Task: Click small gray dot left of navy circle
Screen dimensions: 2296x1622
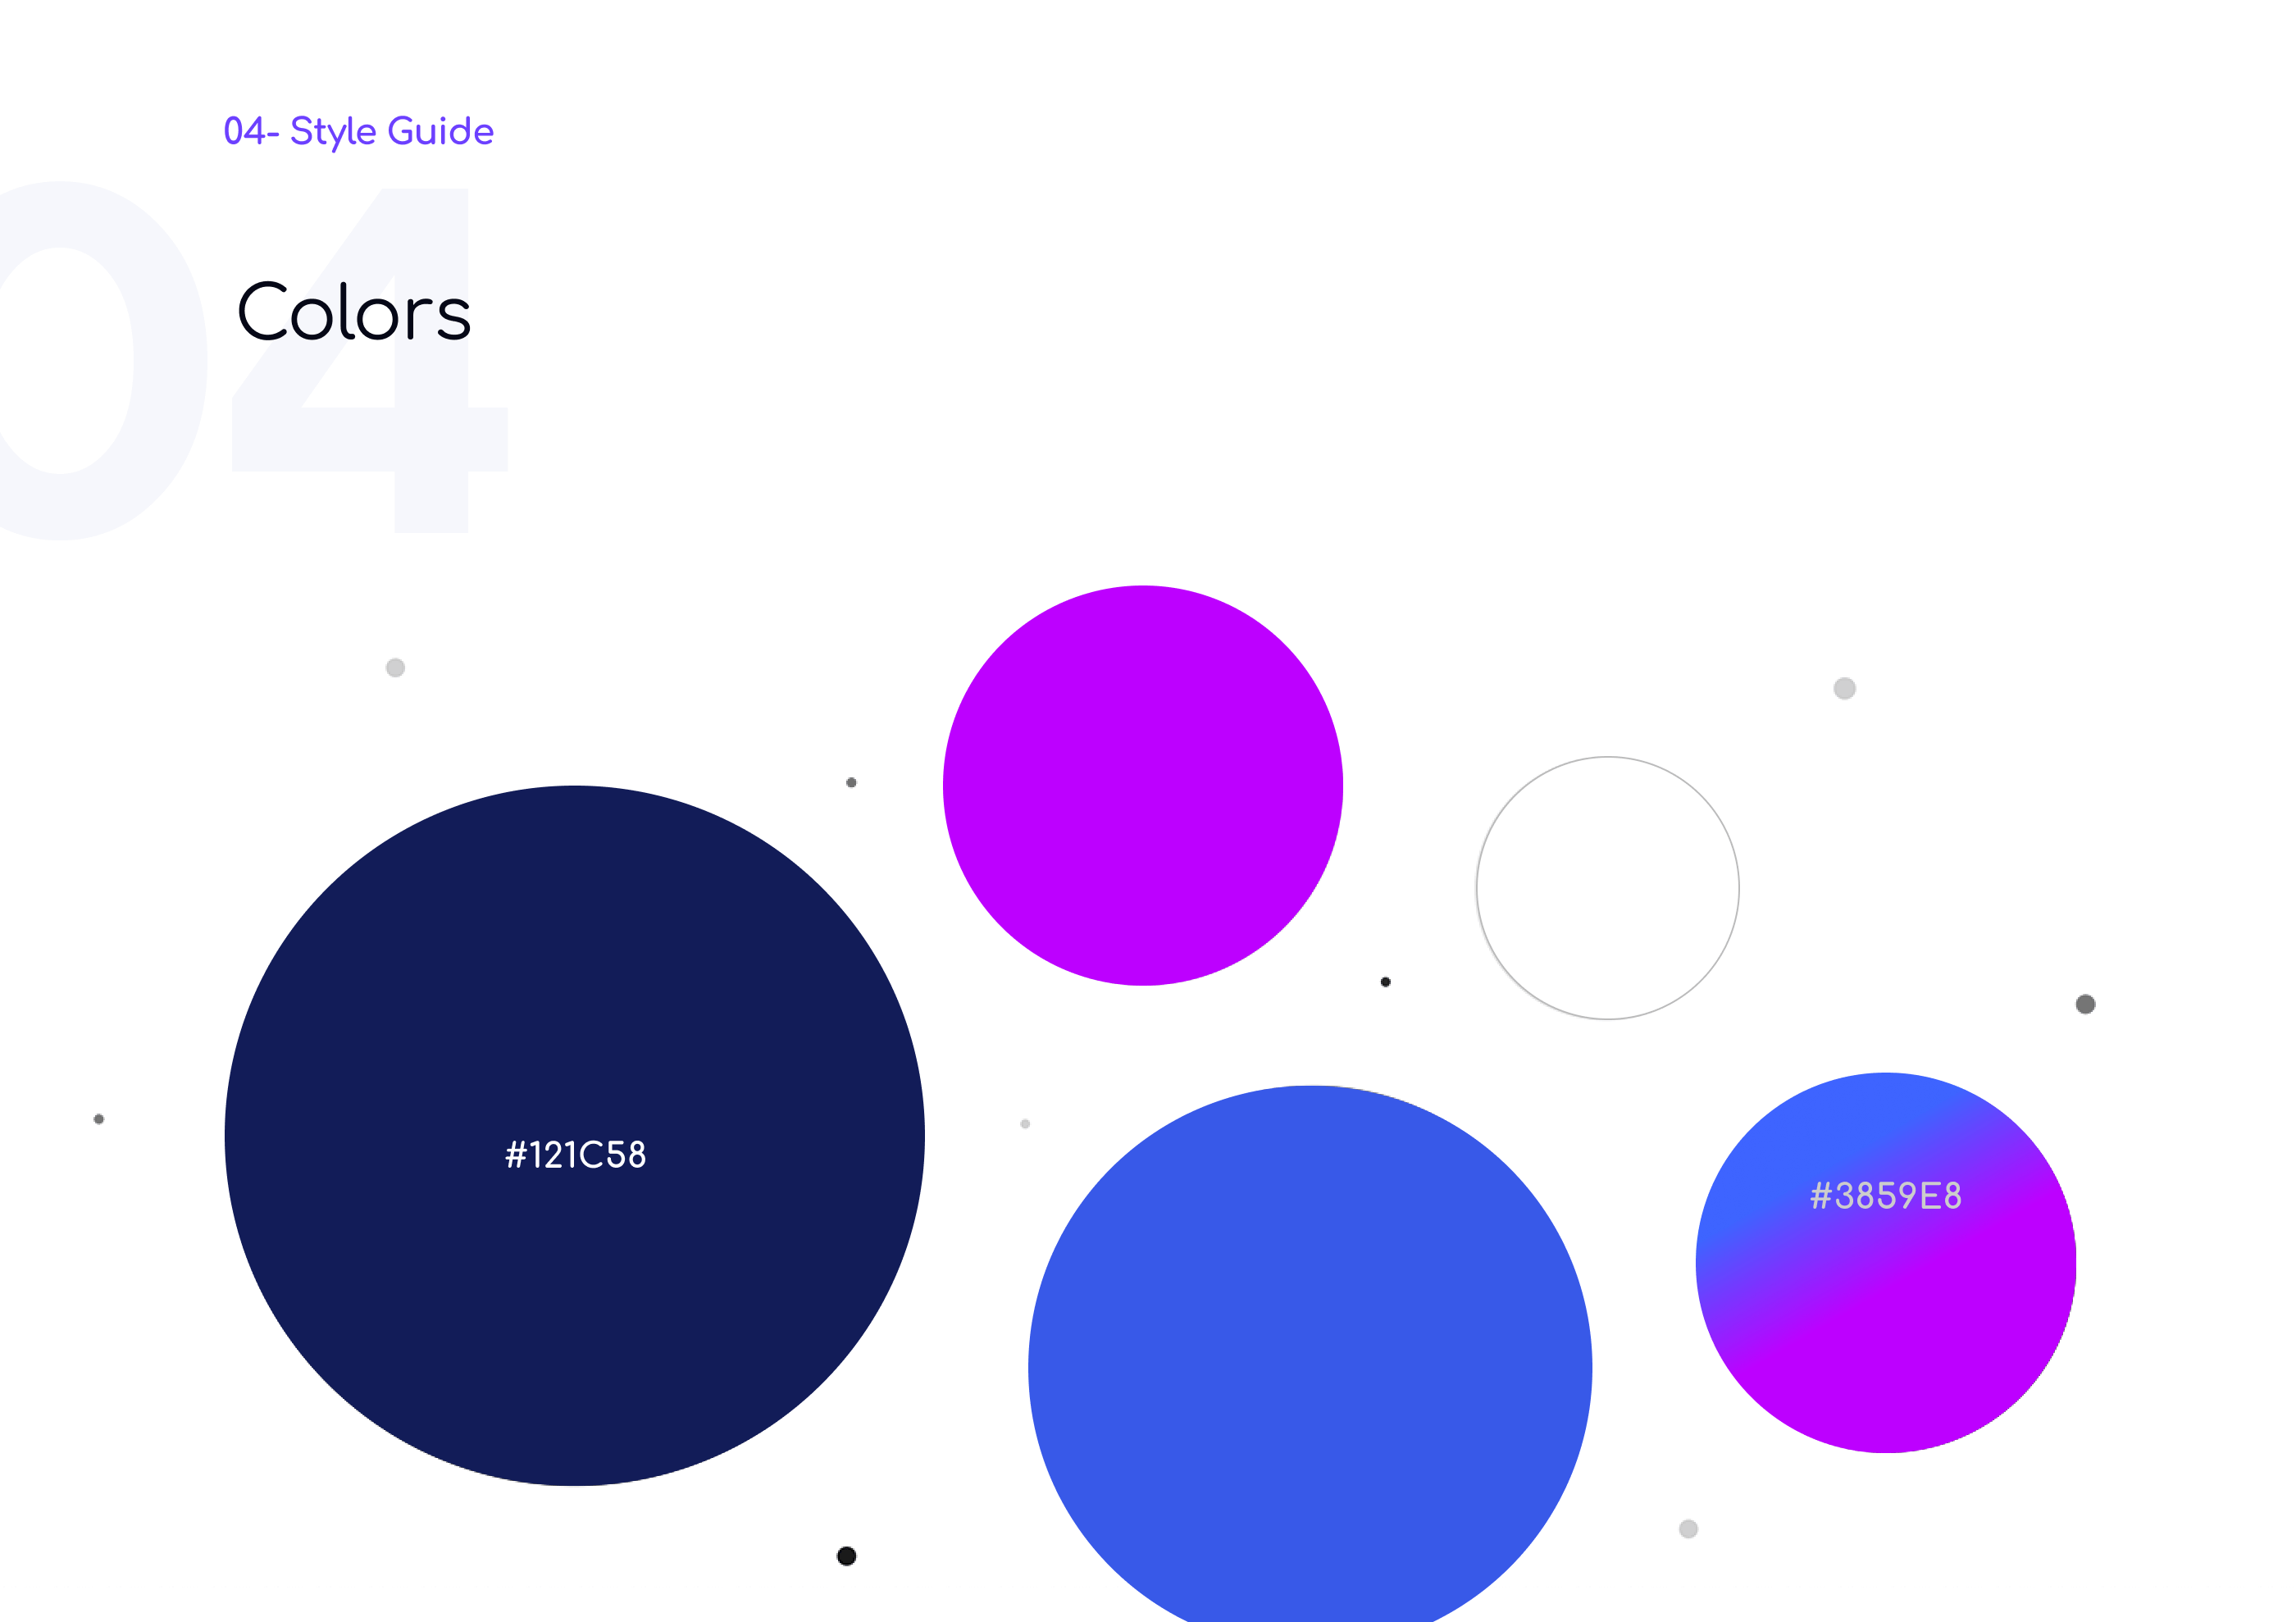Action: (99, 1119)
